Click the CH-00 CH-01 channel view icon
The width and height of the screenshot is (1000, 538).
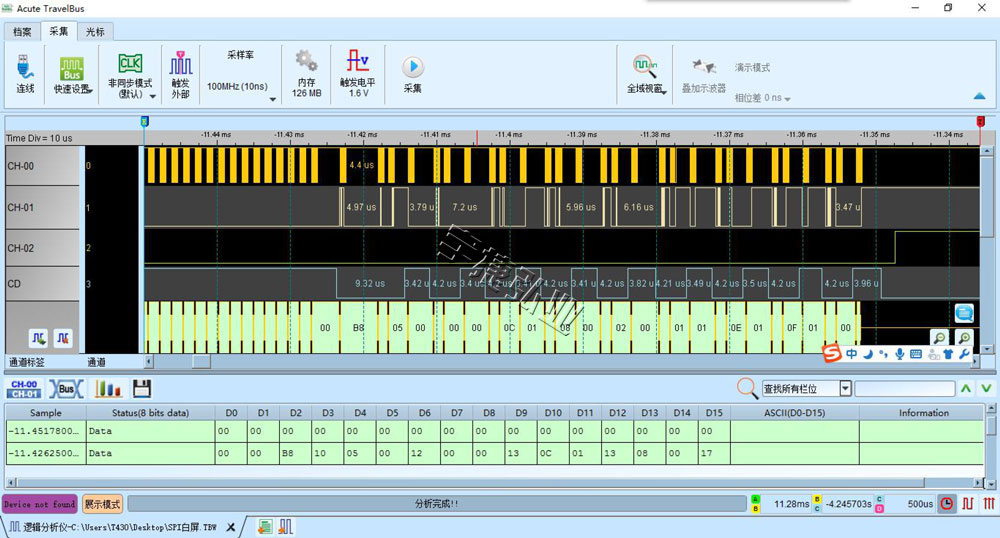click(x=24, y=389)
